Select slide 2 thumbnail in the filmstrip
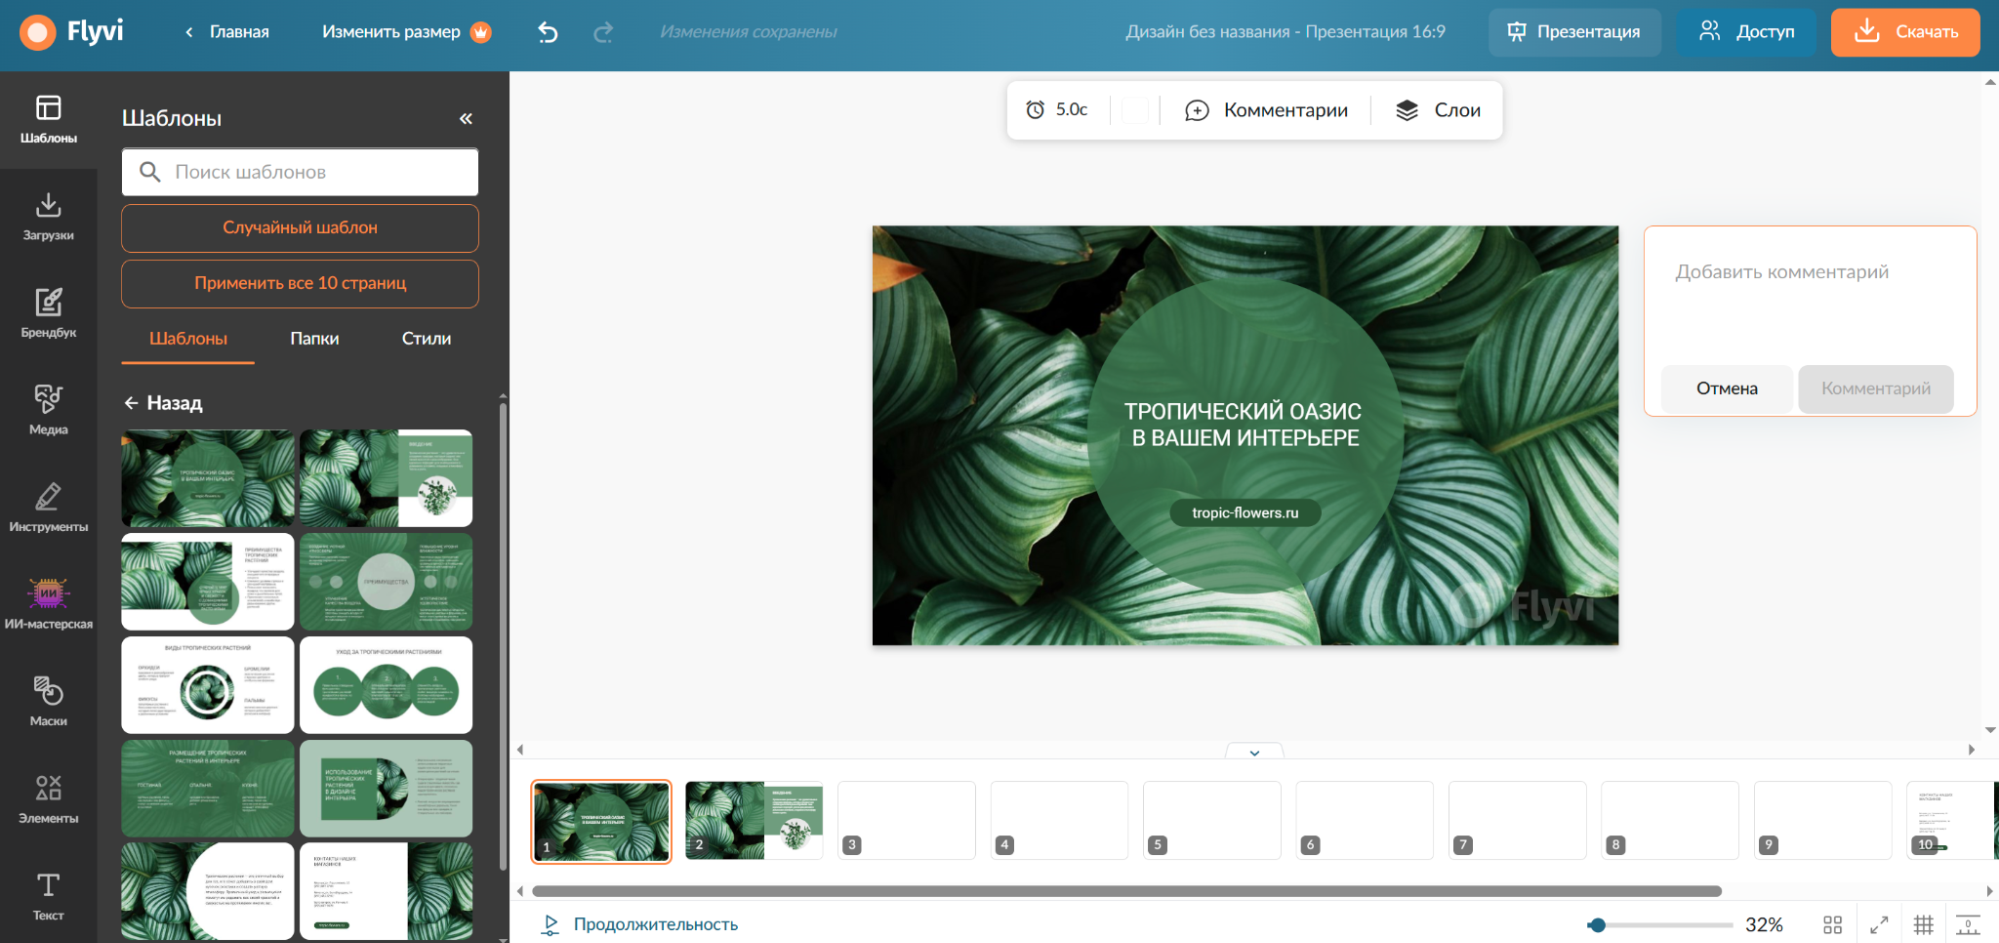1999x943 pixels. click(x=754, y=821)
